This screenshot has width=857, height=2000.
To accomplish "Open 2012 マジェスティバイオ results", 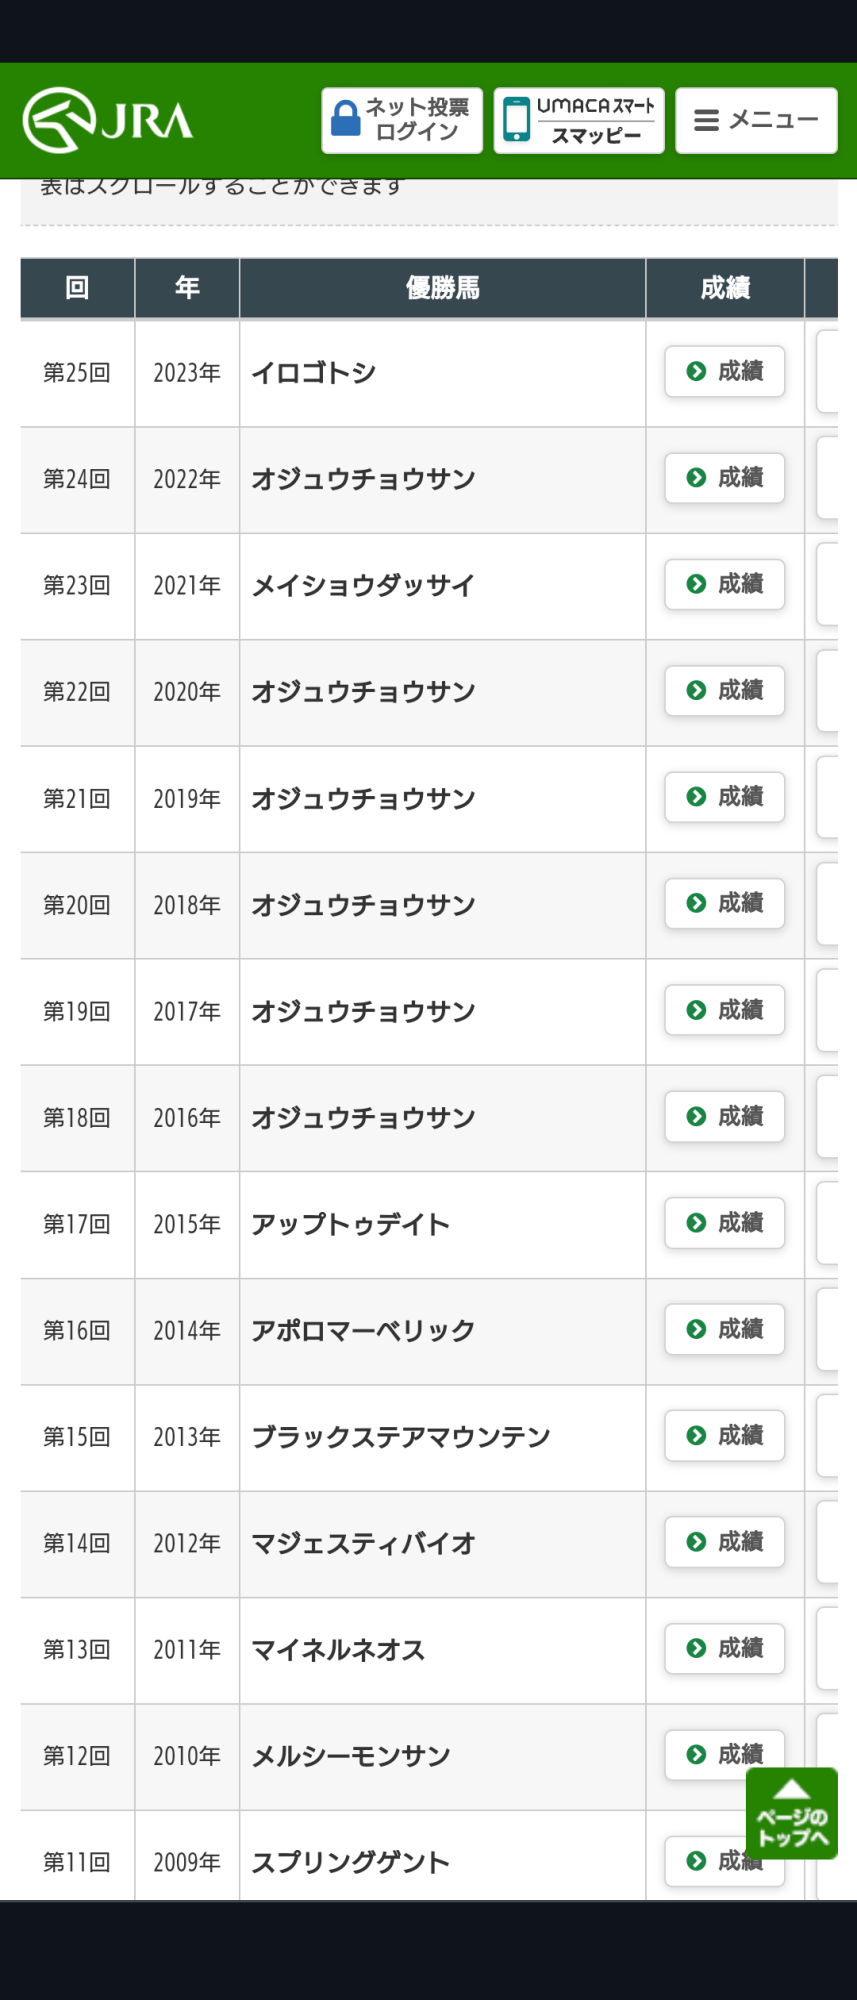I will pyautogui.click(x=725, y=1542).
